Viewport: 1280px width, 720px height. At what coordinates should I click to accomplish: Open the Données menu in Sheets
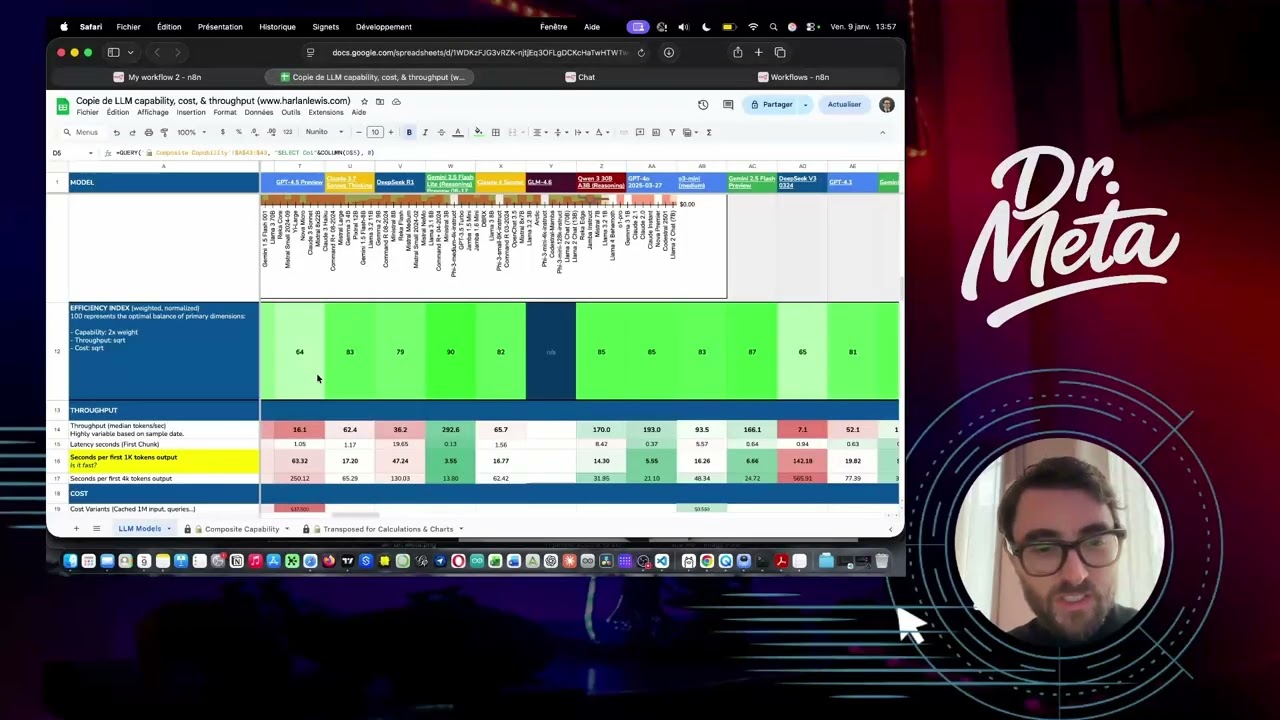point(259,112)
